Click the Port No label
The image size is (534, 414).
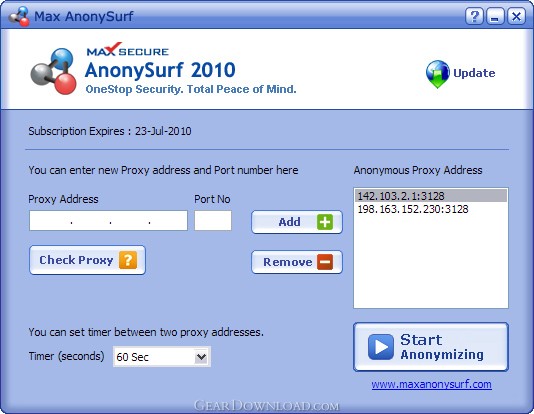click(212, 199)
